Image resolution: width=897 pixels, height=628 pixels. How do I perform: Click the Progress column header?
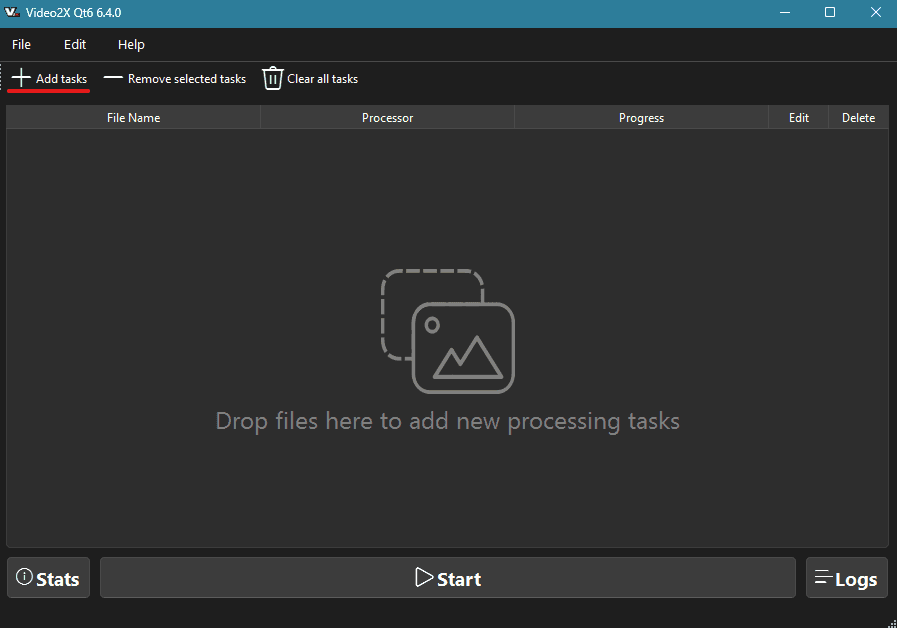(x=641, y=118)
